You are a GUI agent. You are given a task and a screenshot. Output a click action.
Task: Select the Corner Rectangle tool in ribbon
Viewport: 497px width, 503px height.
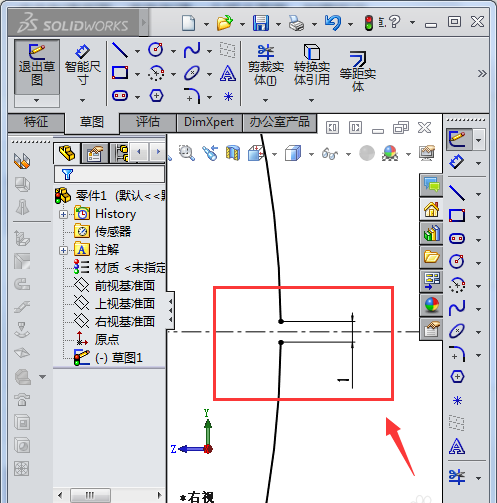(x=120, y=73)
